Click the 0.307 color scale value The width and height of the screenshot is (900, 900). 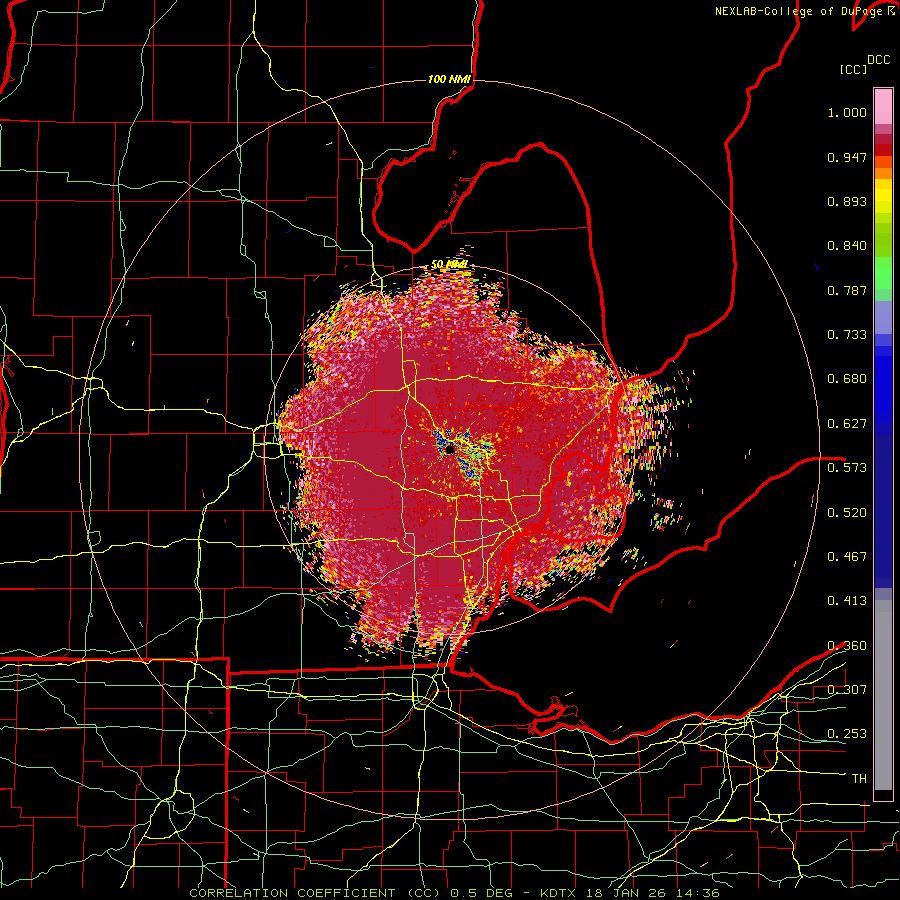[x=847, y=689]
